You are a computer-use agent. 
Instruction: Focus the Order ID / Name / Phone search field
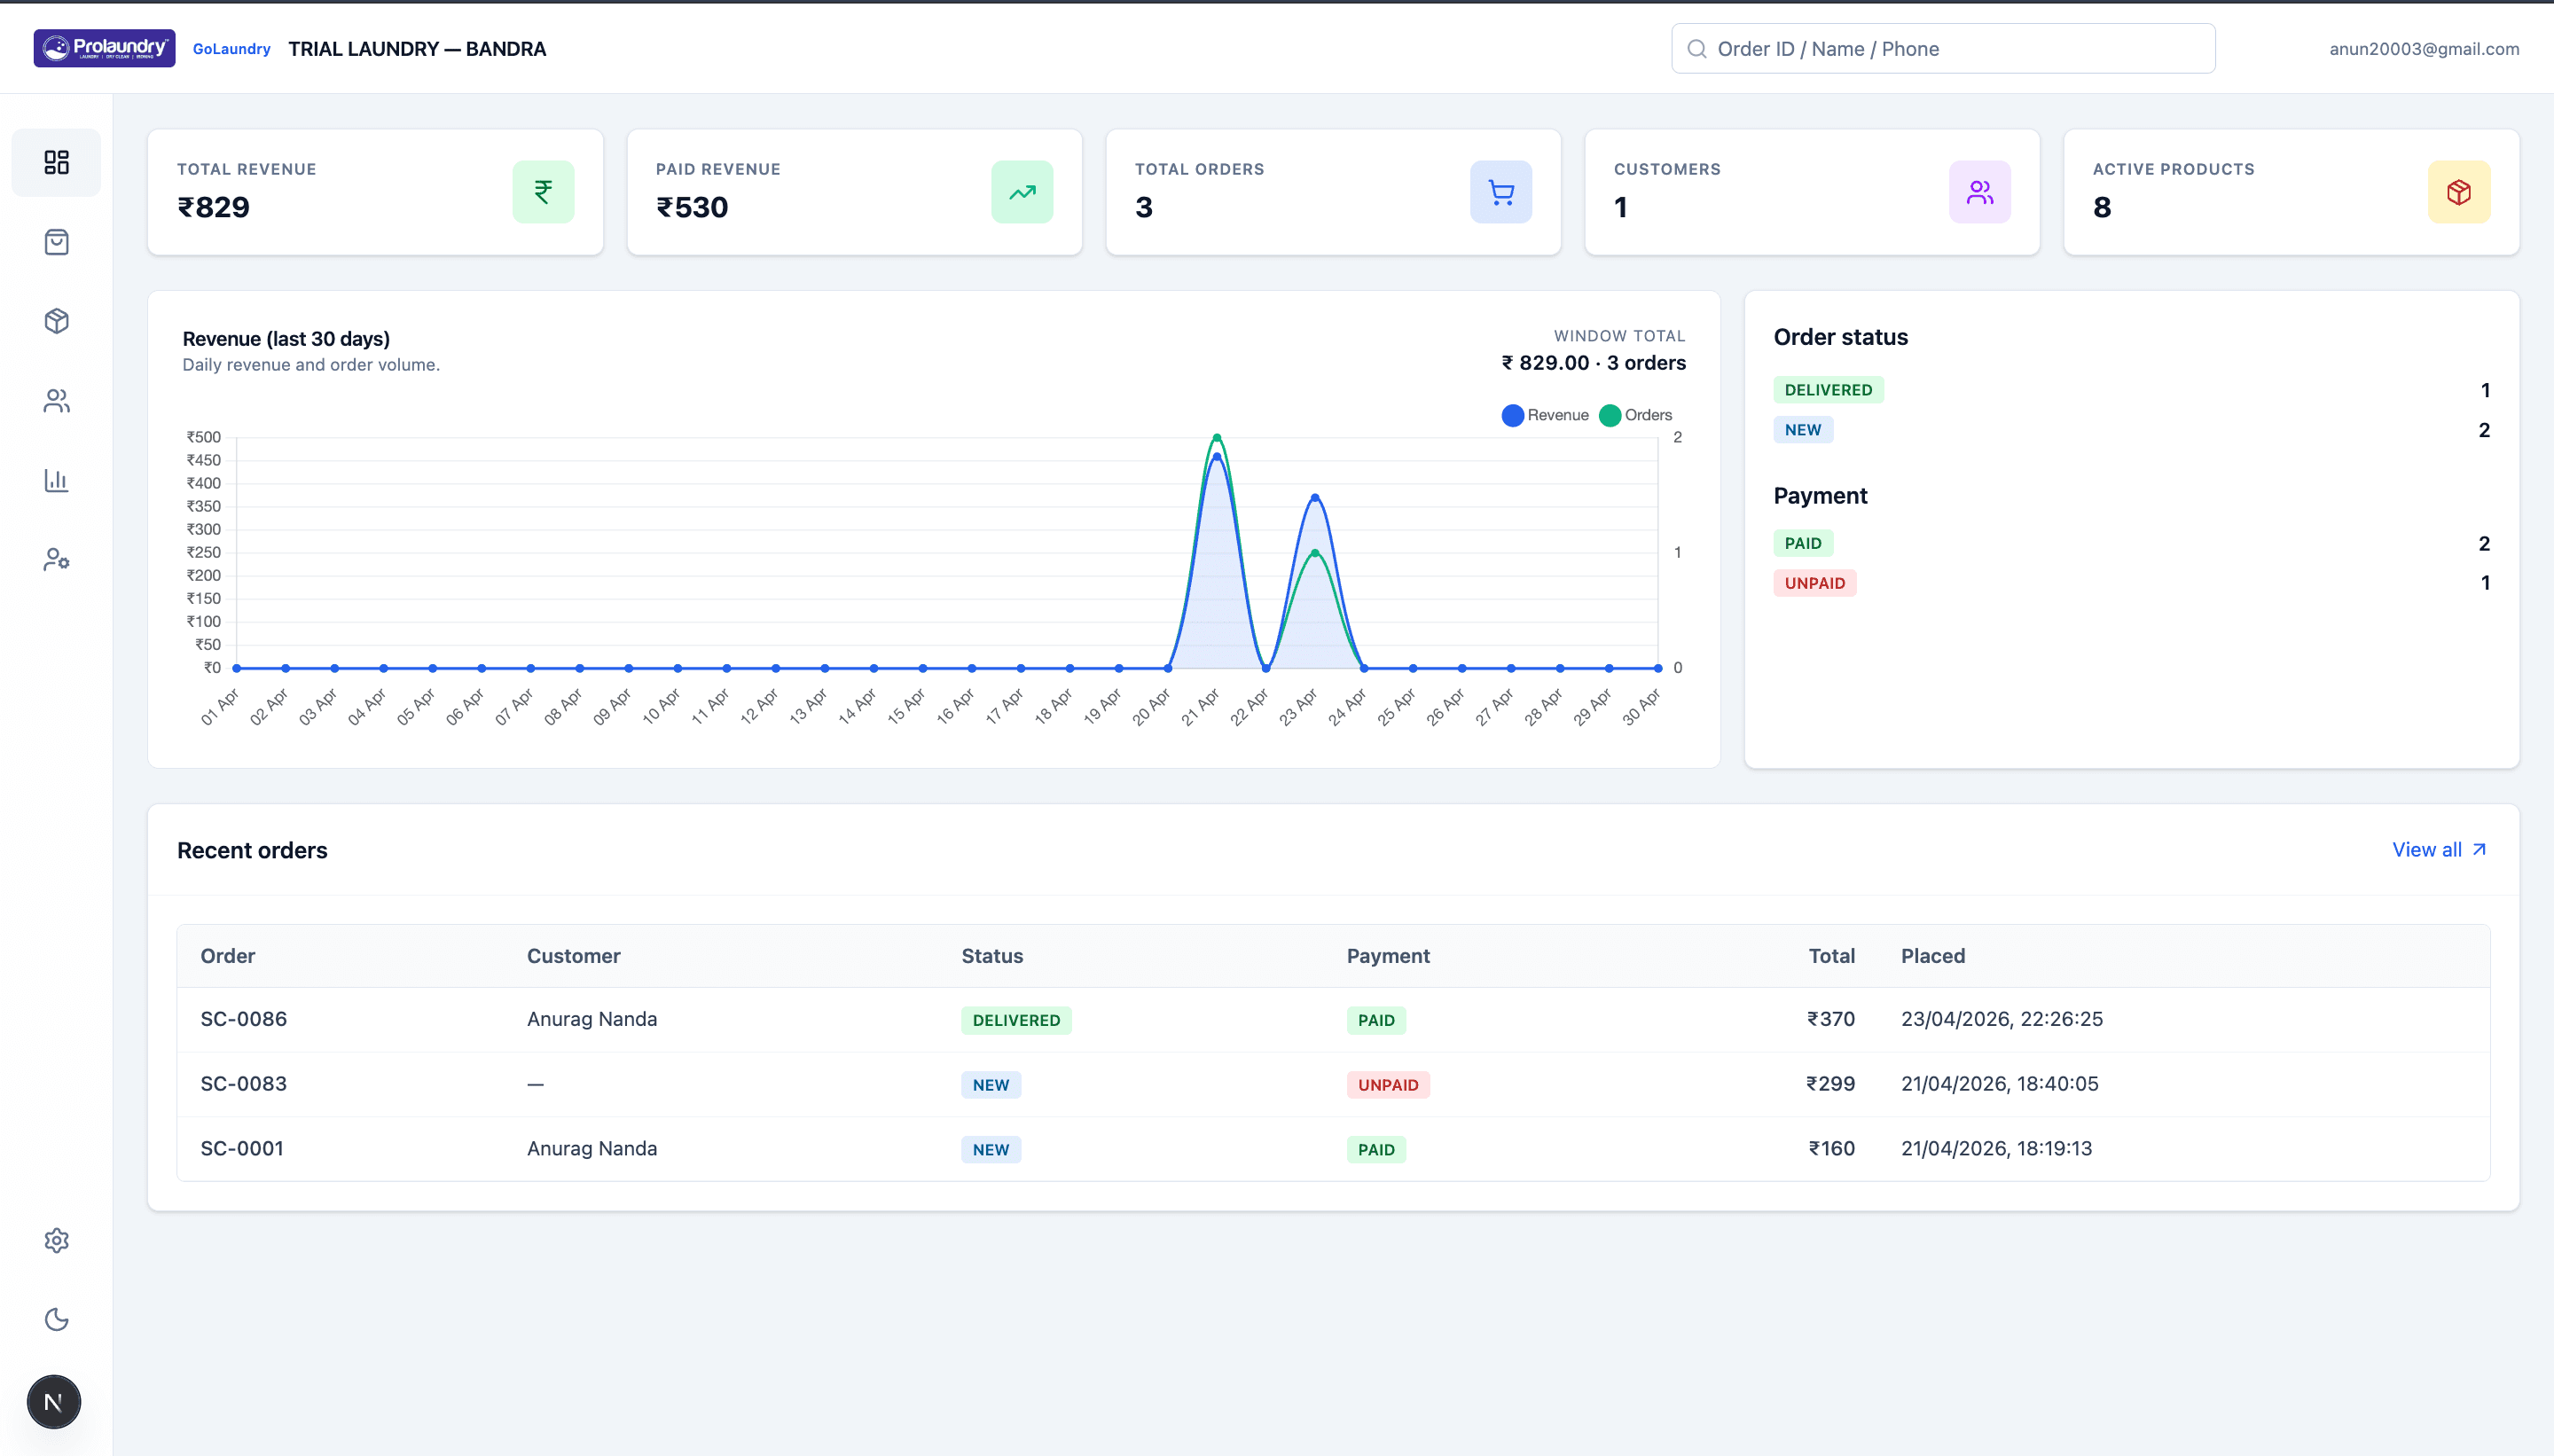1943,49
